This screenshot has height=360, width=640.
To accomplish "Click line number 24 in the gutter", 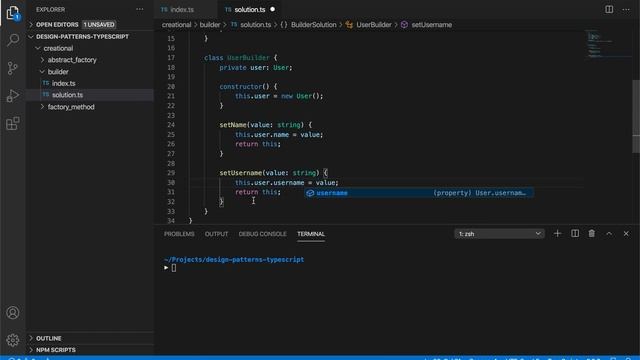I will [x=171, y=125].
